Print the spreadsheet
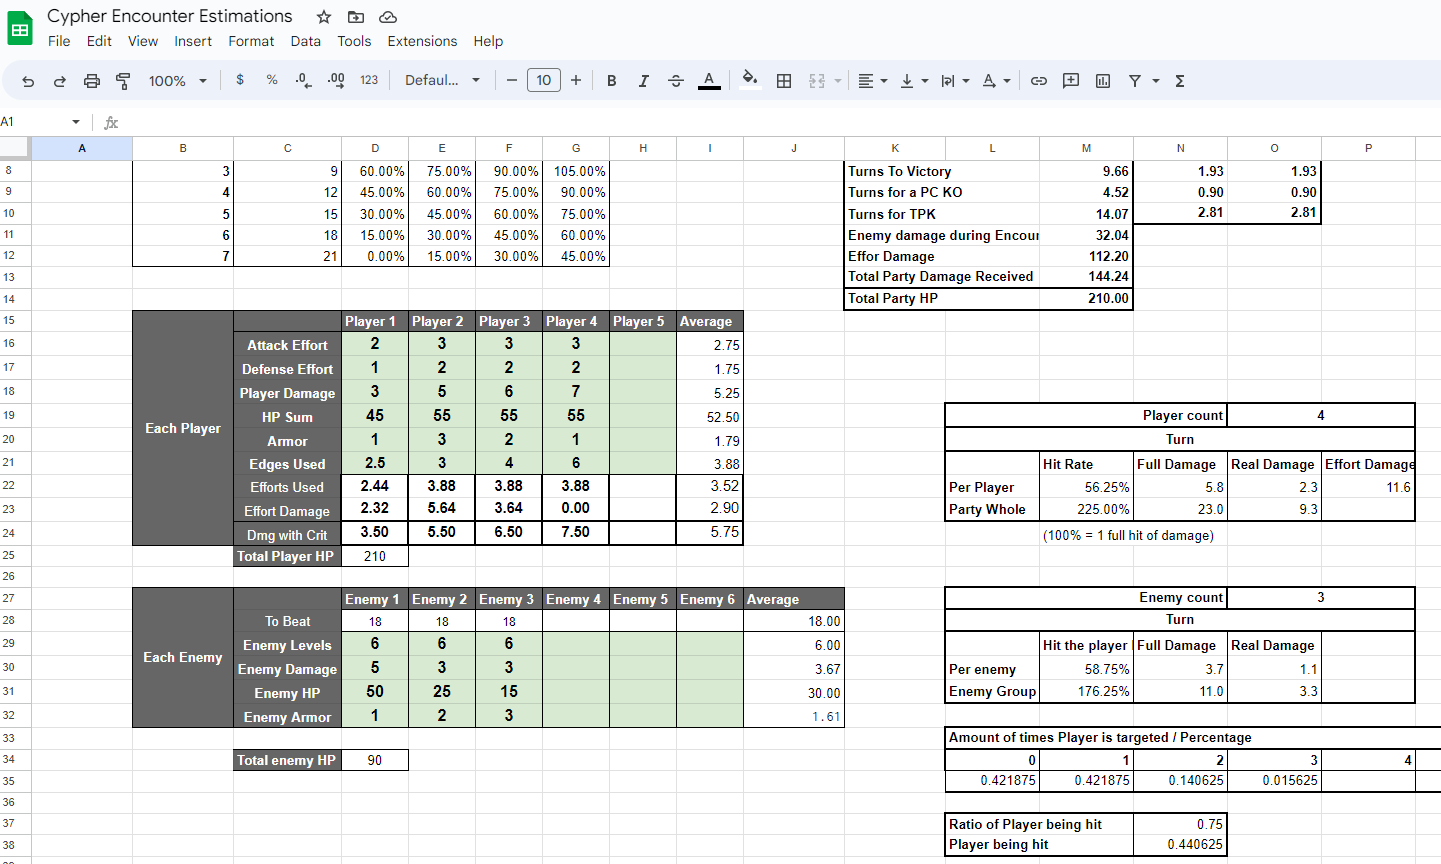 [91, 81]
